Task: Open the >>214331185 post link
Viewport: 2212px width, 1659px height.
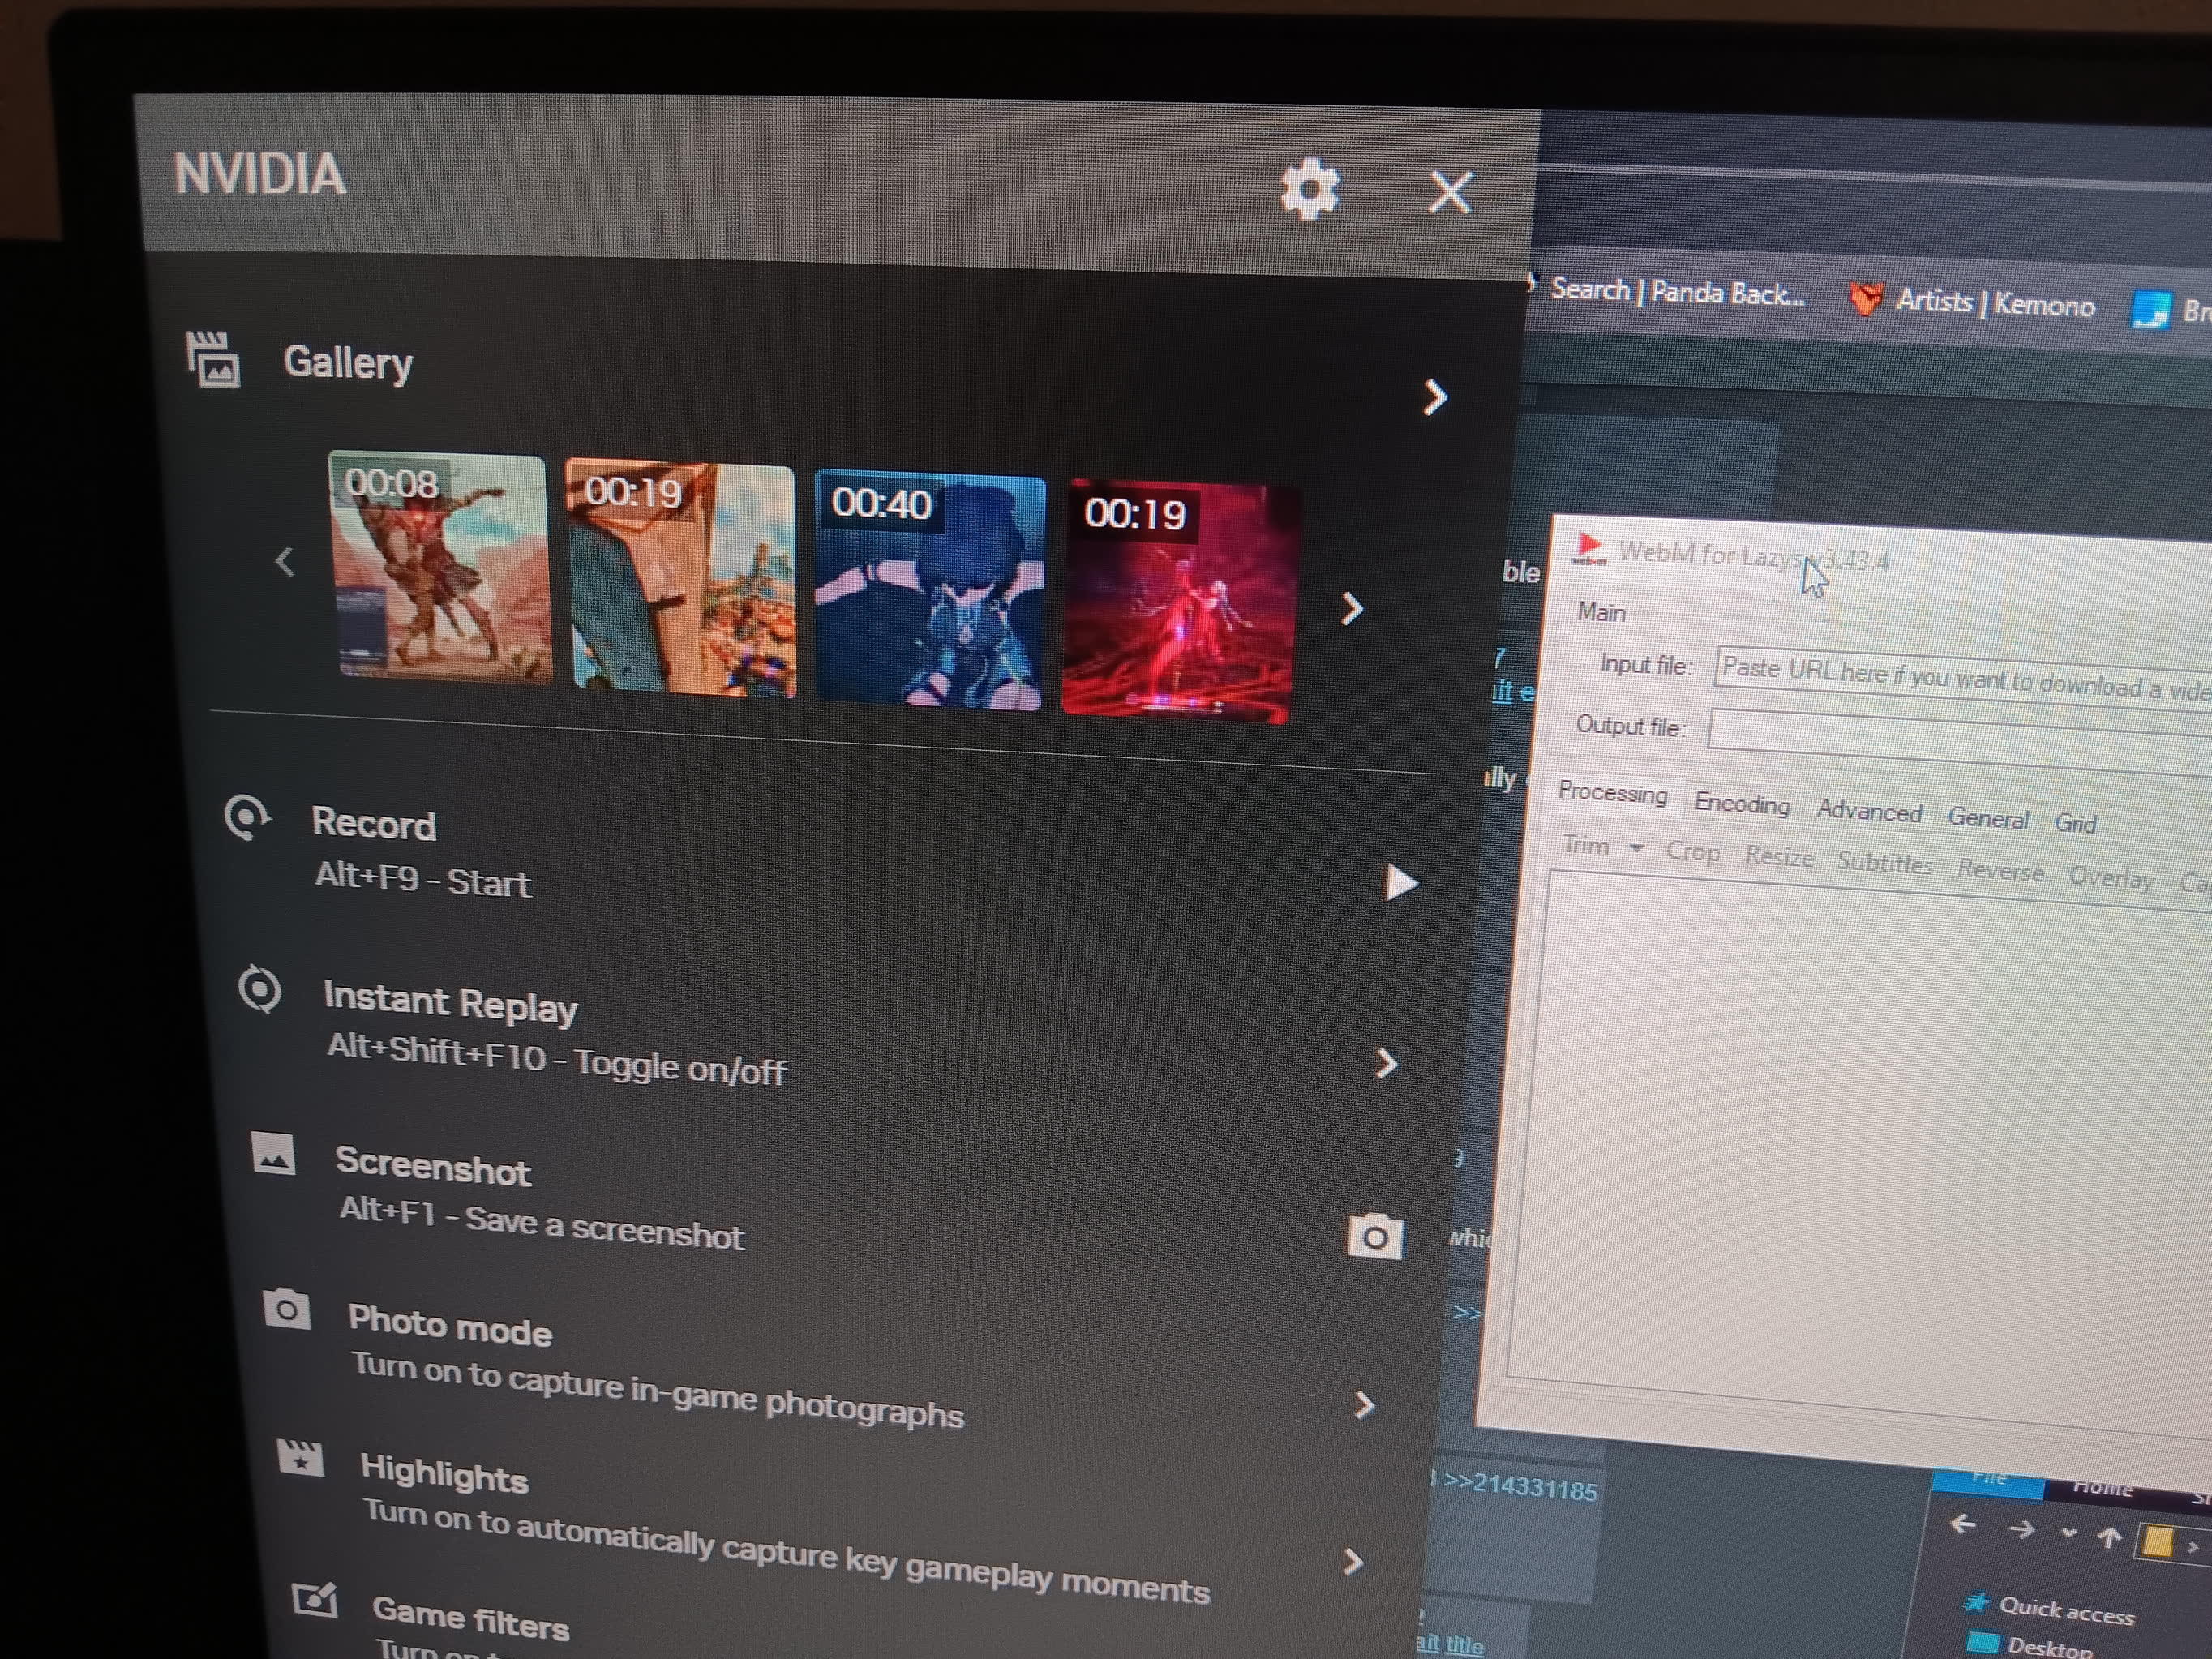Action: (x=1520, y=1488)
